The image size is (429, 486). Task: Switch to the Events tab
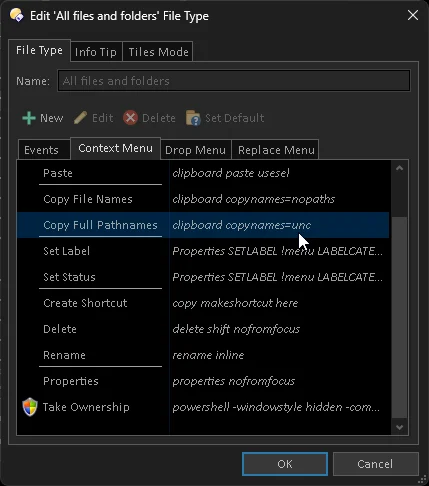pos(41,150)
